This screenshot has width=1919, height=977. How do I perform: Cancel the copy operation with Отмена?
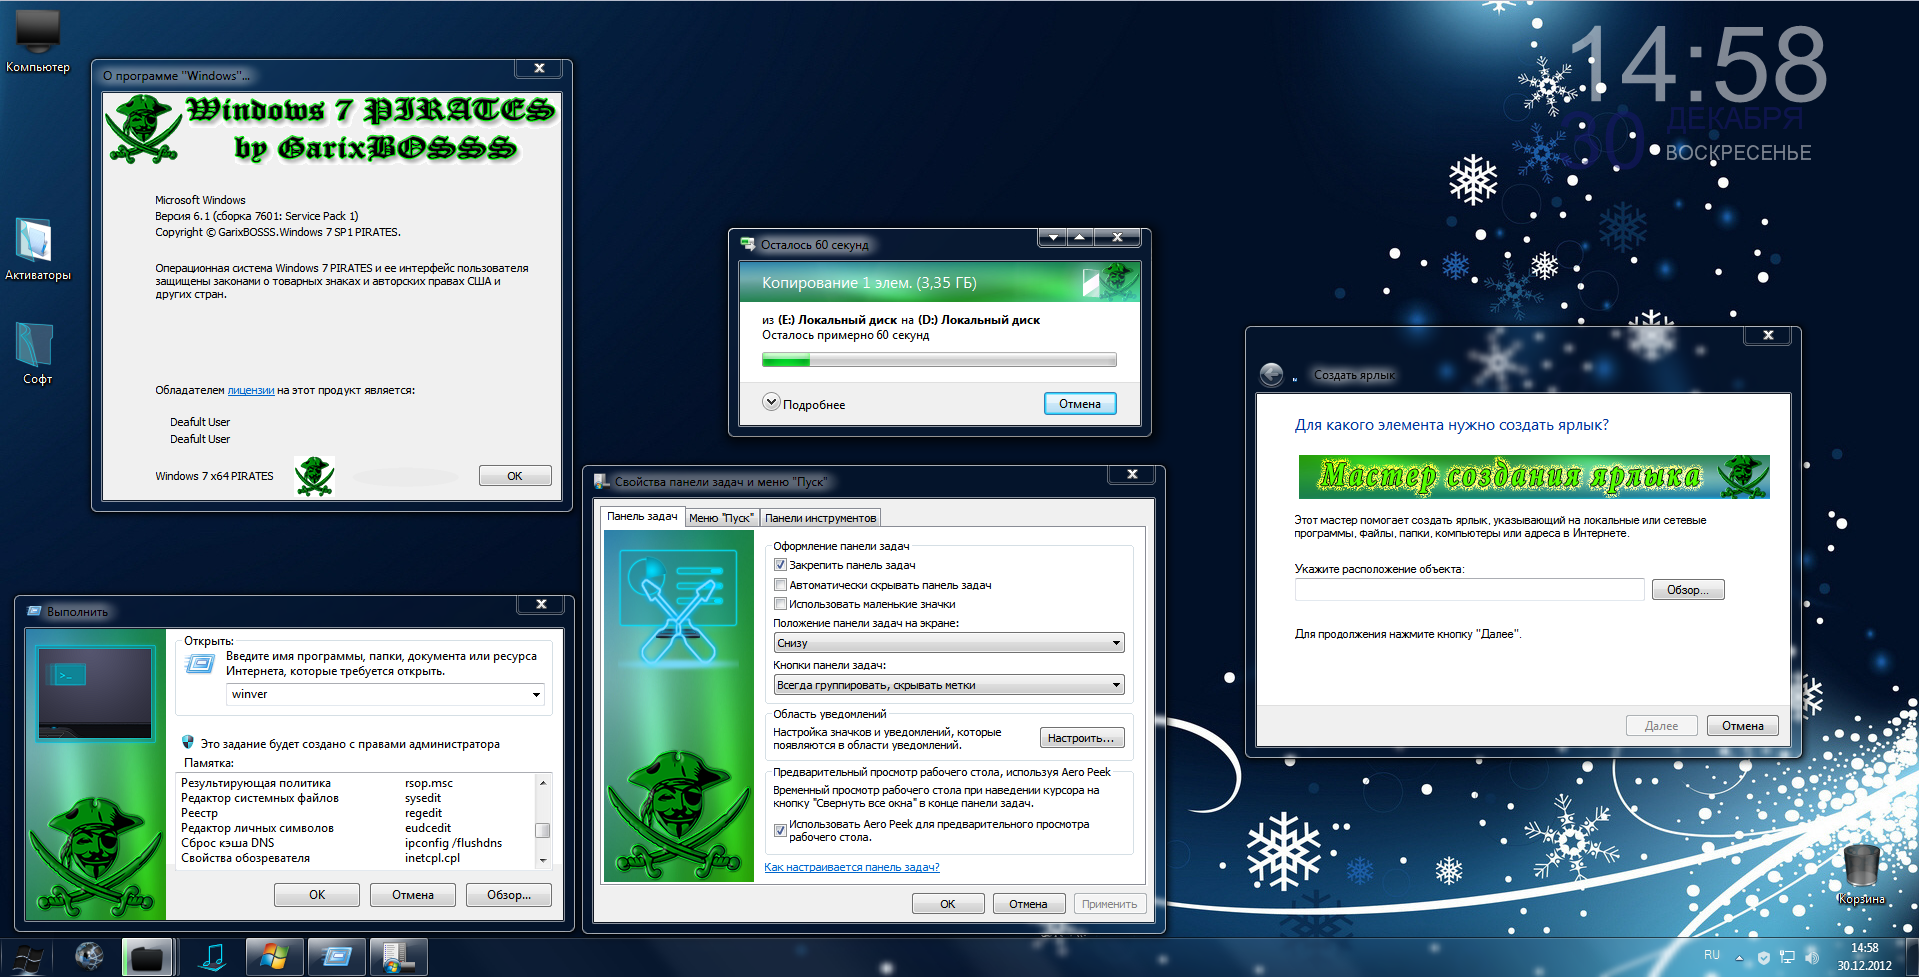coord(1080,404)
